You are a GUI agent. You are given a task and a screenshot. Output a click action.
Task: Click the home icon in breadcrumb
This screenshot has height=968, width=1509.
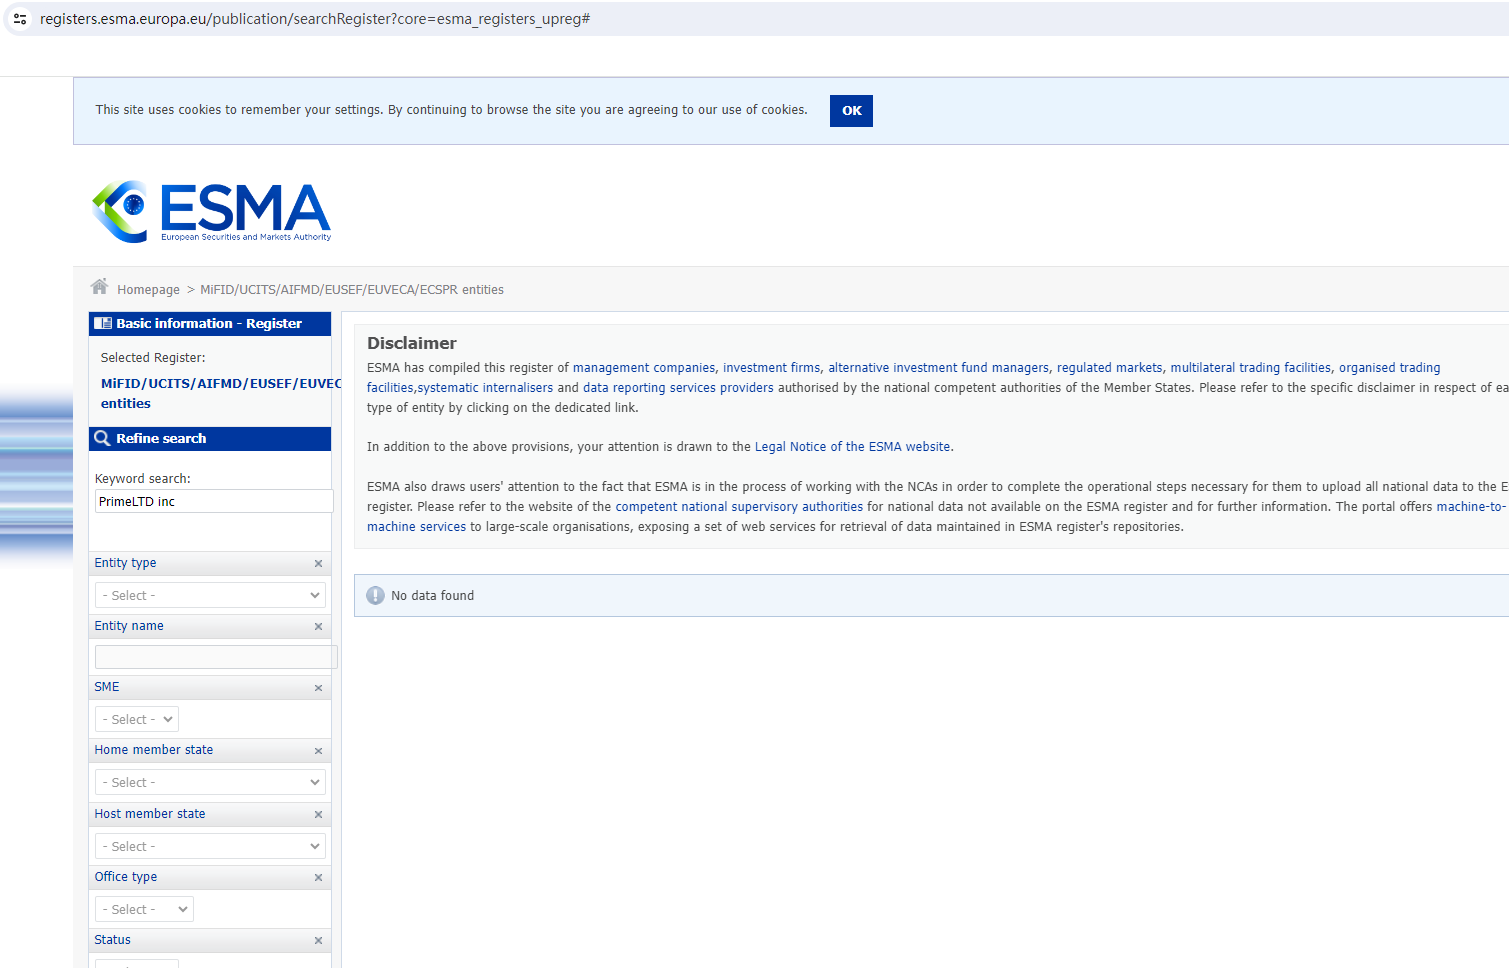point(100,287)
